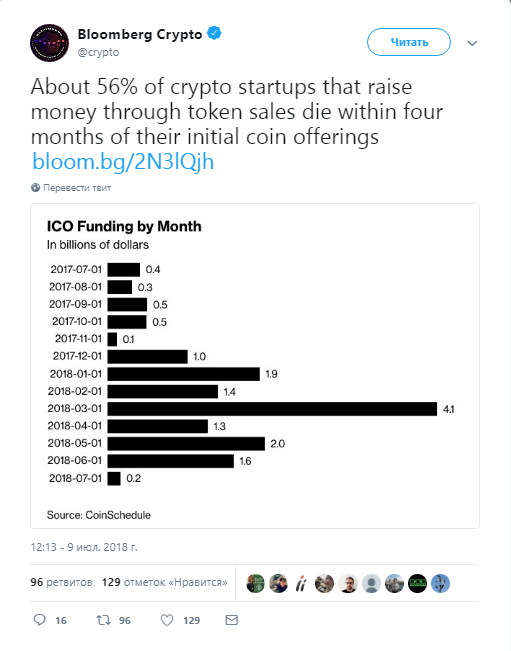Click Перевести твит to translate

77,188
